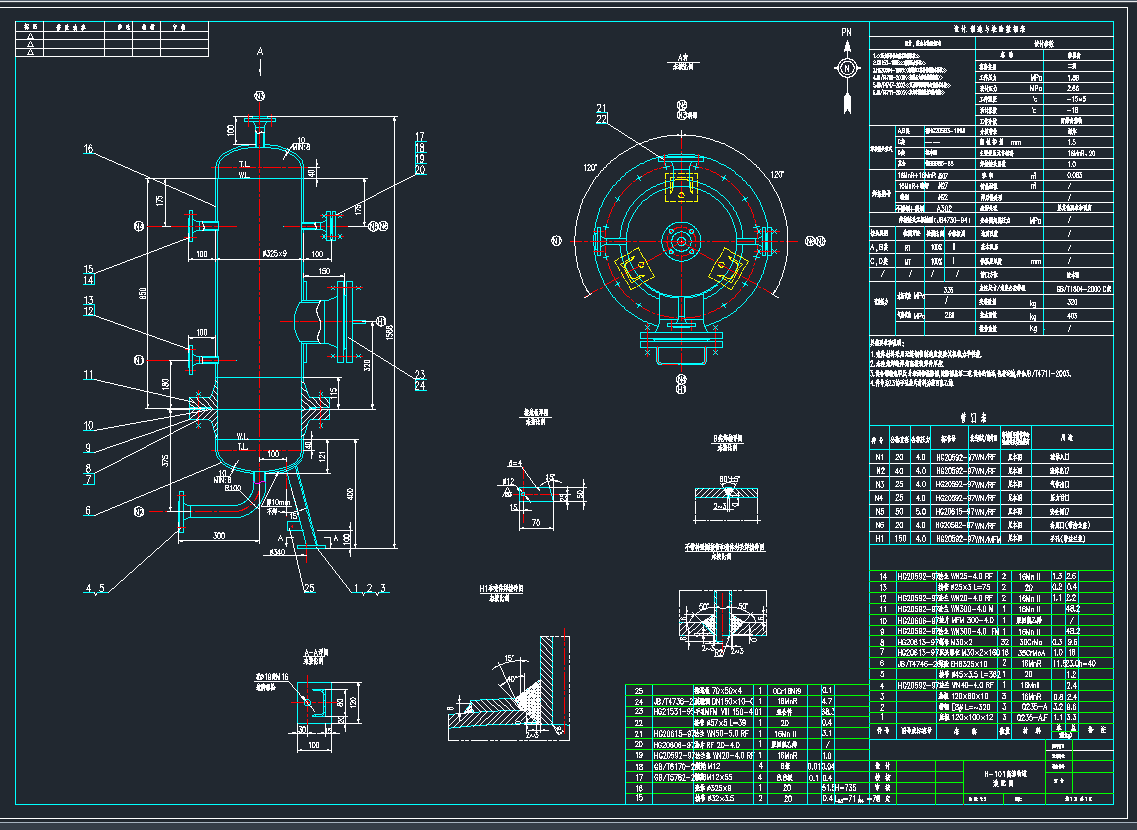Select the H1 manhole balloon in elevation view

[x=381, y=320]
